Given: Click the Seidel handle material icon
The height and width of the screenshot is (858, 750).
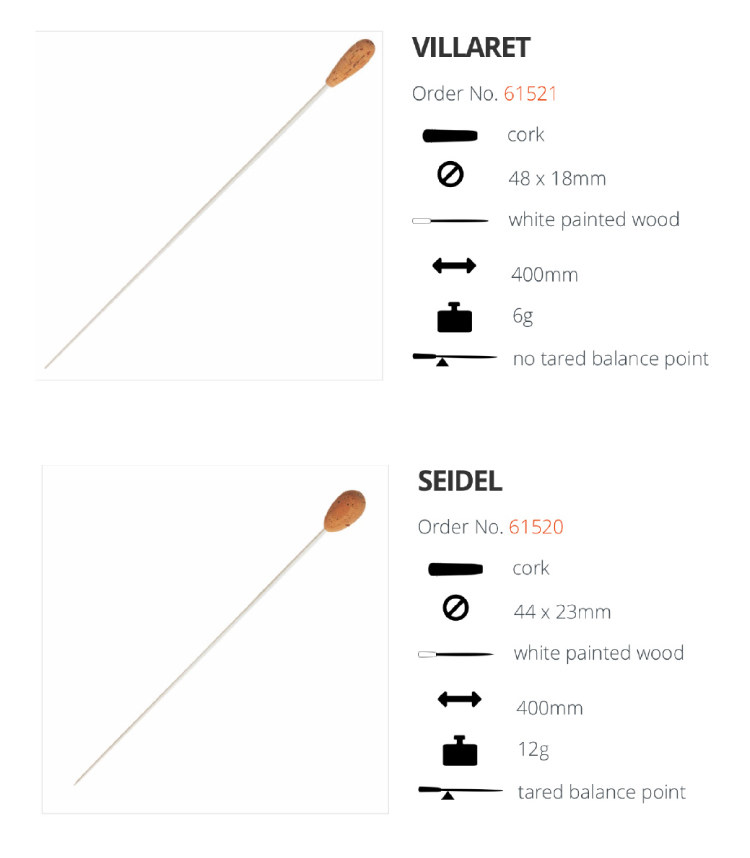Looking at the screenshot, I should coord(456,569).
